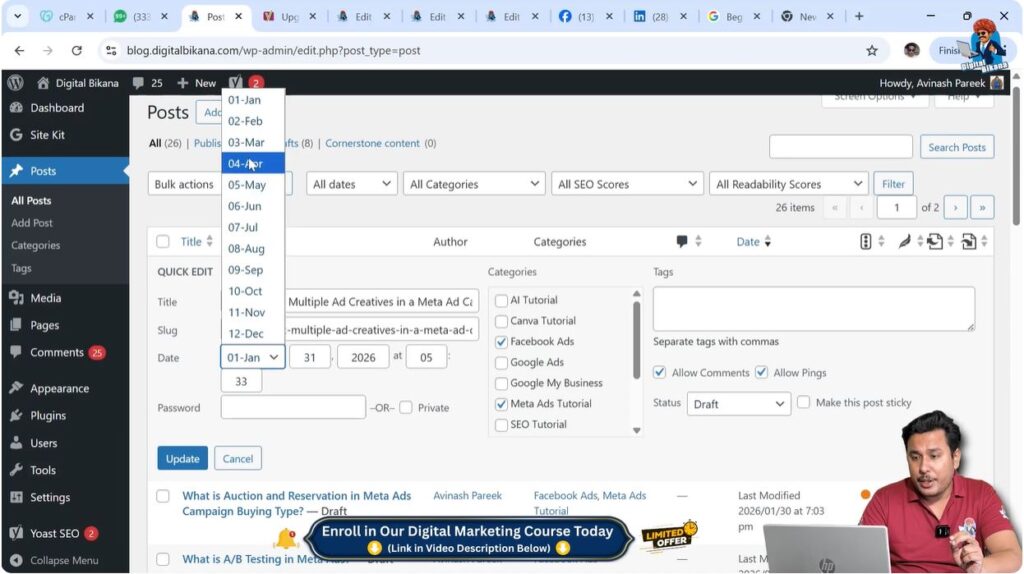Viewport: 1024px width, 574px height.
Task: Focus the search posts text box
Action: click(x=840, y=147)
